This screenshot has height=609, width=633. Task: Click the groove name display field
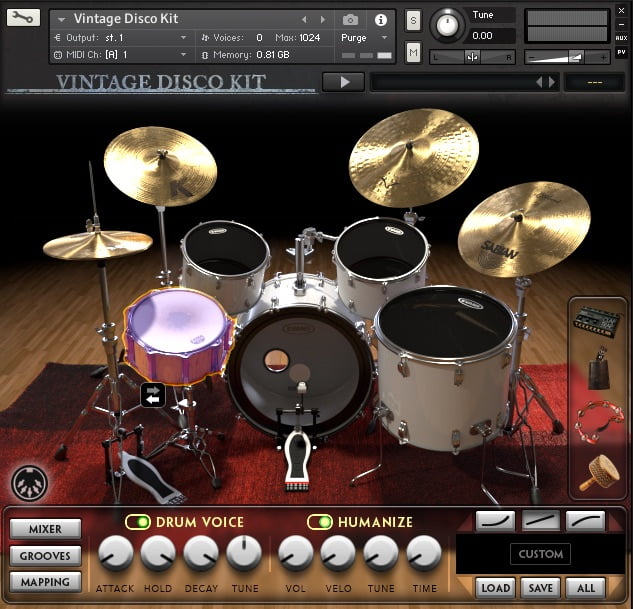(x=452, y=82)
